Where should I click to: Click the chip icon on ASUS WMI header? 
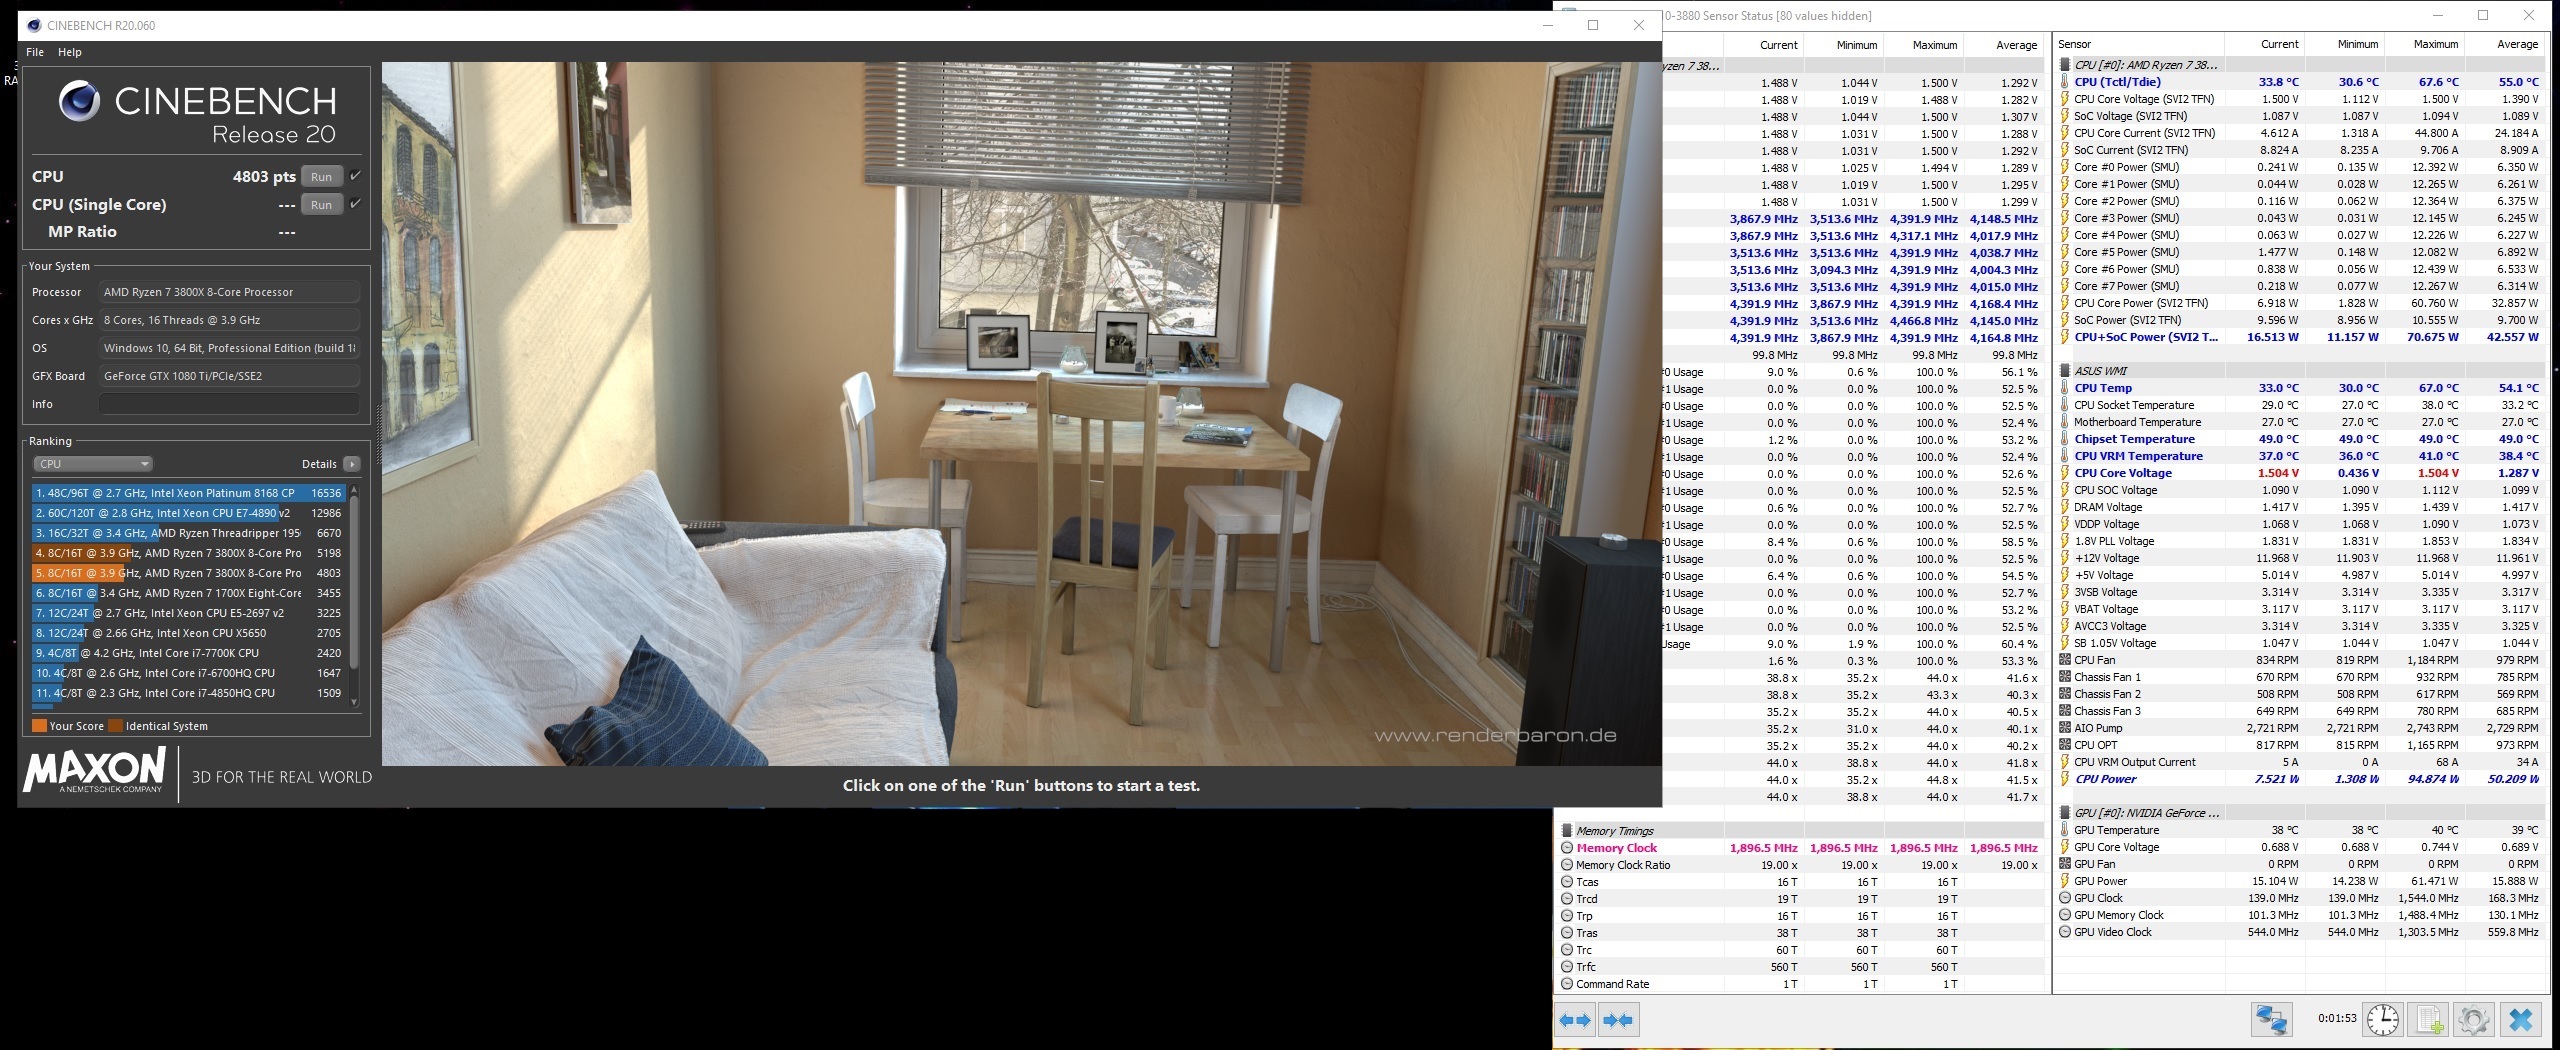pyautogui.click(x=2065, y=371)
